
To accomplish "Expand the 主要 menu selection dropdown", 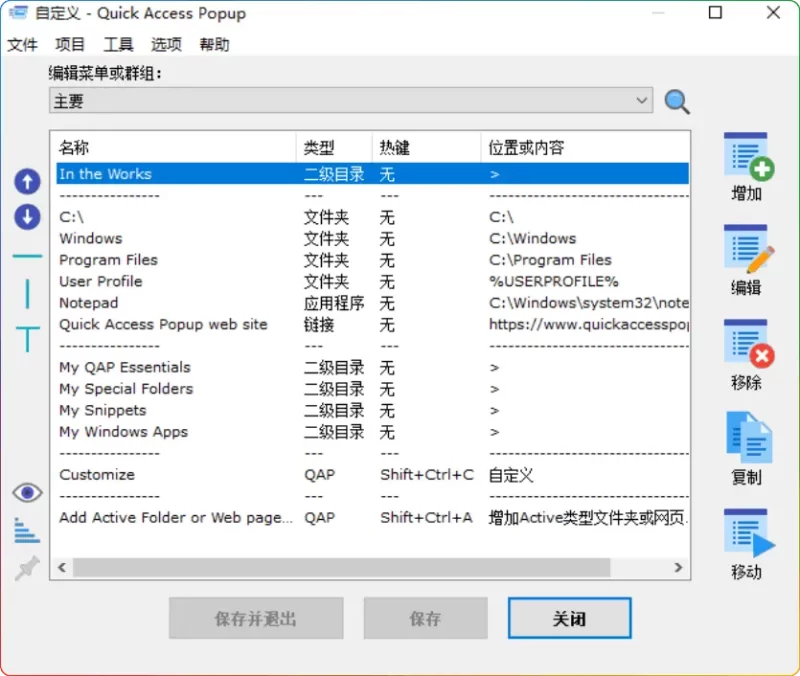I will point(351,101).
